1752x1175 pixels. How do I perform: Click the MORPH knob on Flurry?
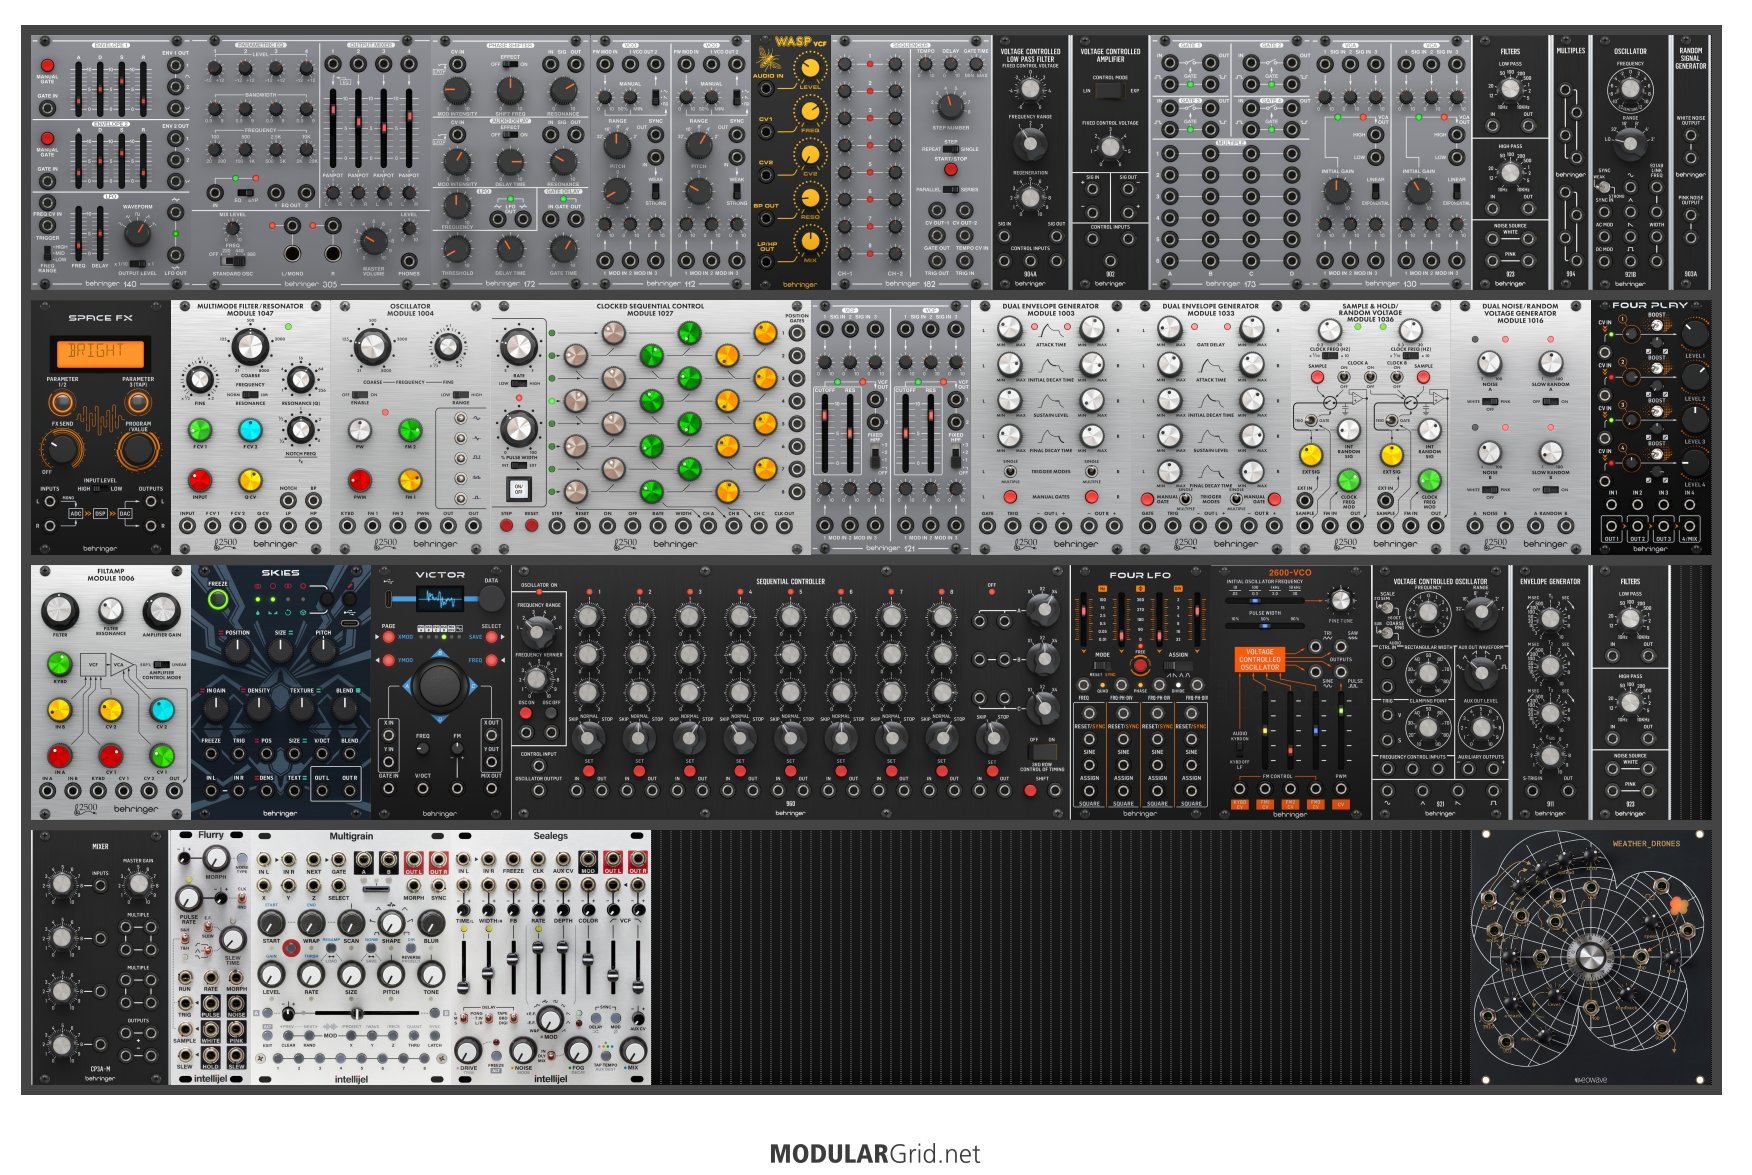(x=216, y=858)
